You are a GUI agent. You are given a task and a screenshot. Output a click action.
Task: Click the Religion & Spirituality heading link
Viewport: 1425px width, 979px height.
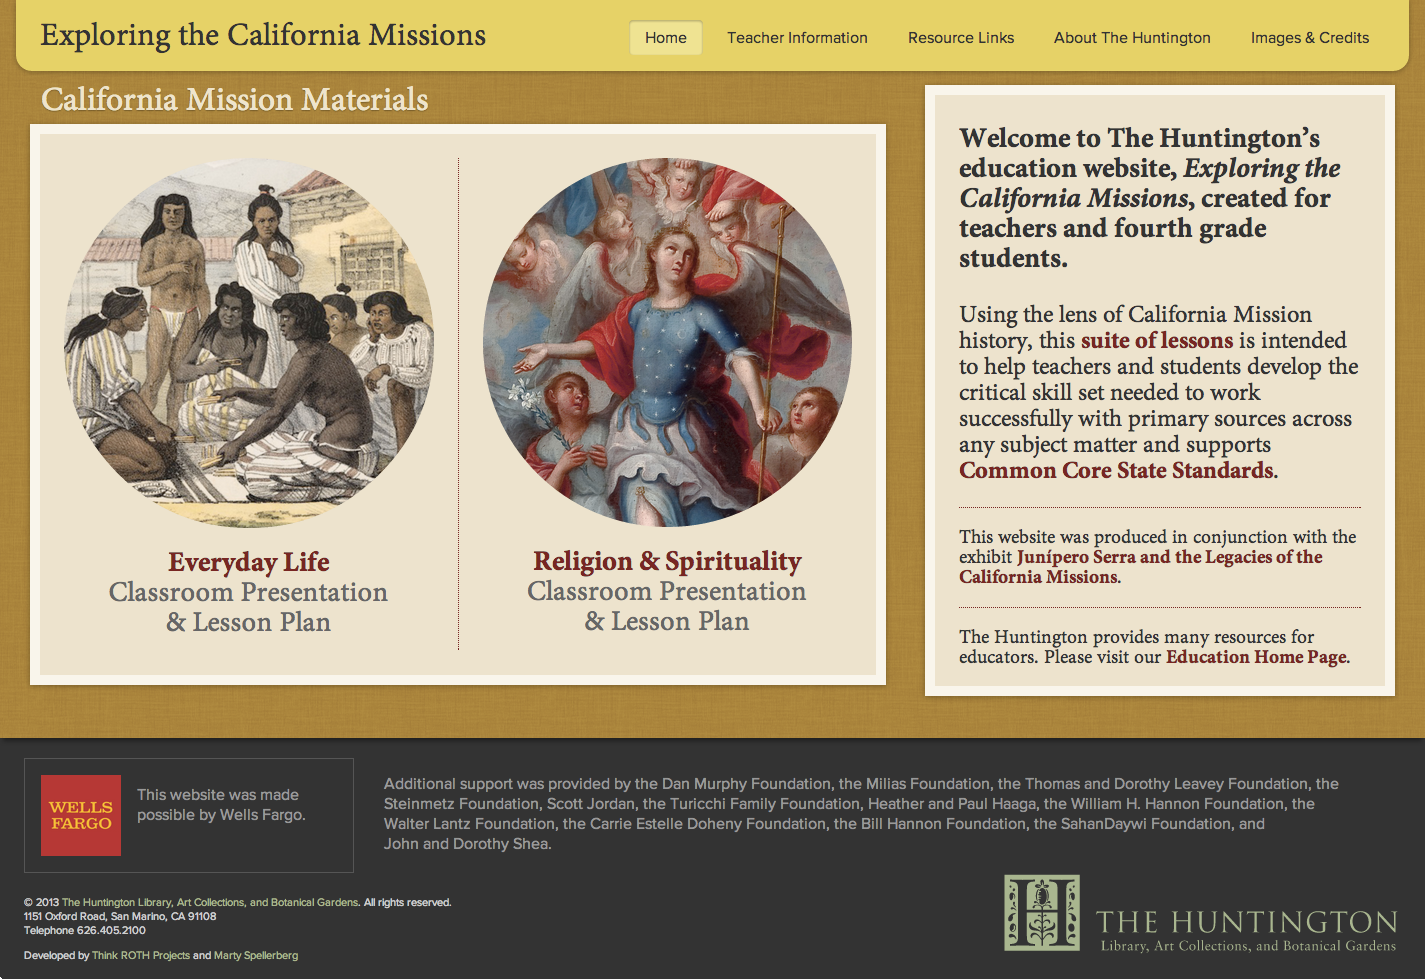[667, 561]
